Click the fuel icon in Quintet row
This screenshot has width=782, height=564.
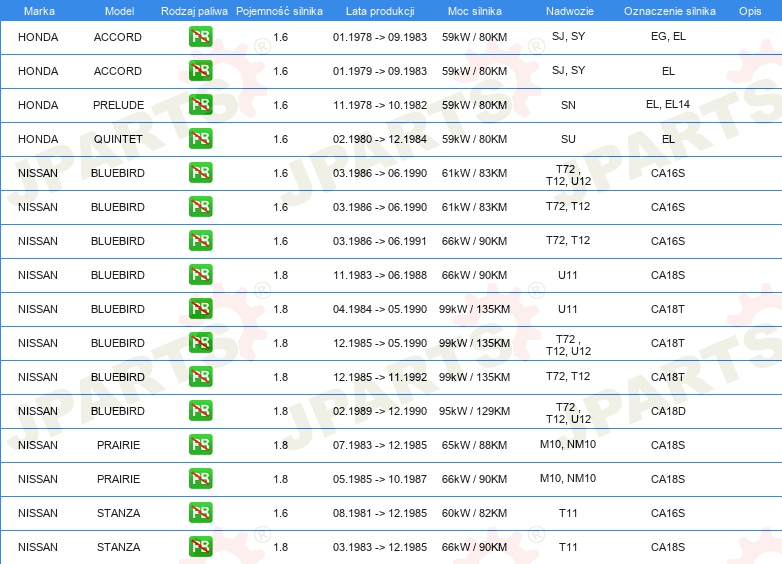(x=200, y=139)
